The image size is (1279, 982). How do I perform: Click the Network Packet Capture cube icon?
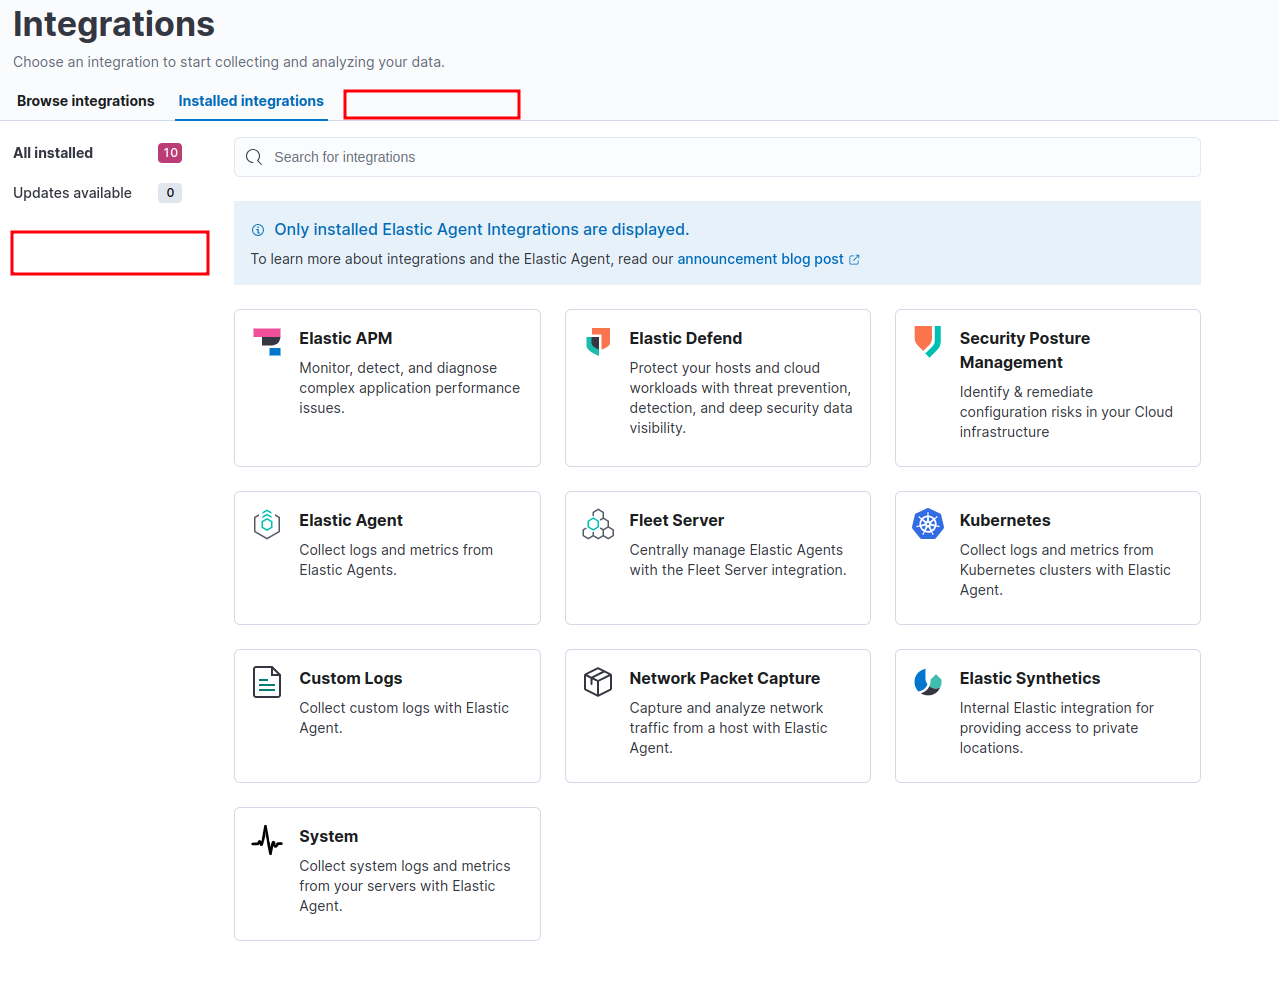click(597, 681)
